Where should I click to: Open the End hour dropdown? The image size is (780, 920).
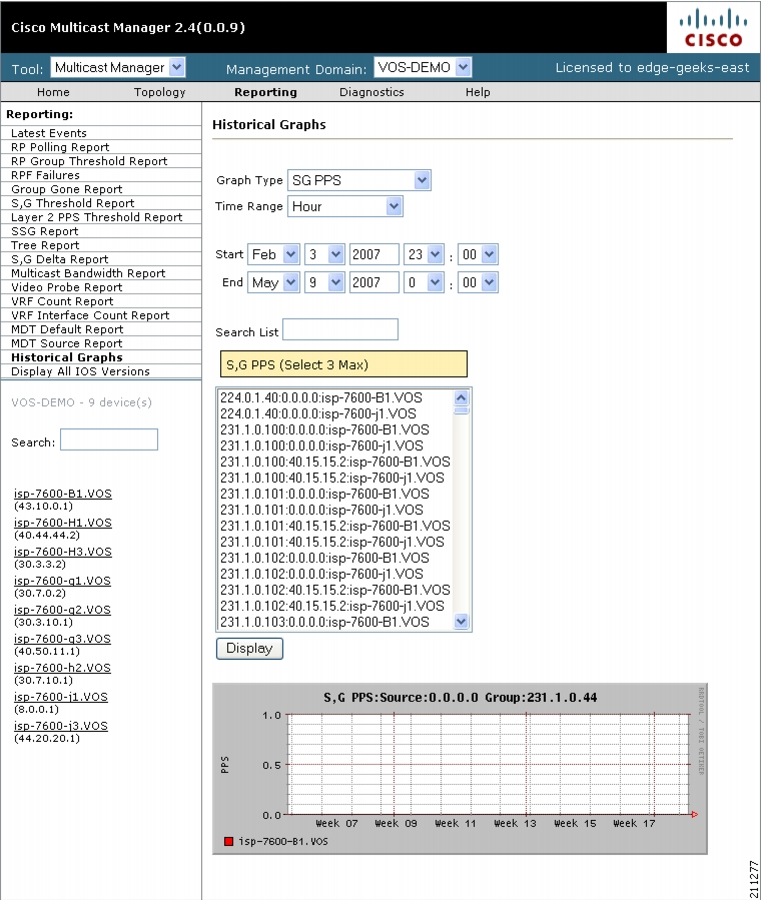click(424, 283)
